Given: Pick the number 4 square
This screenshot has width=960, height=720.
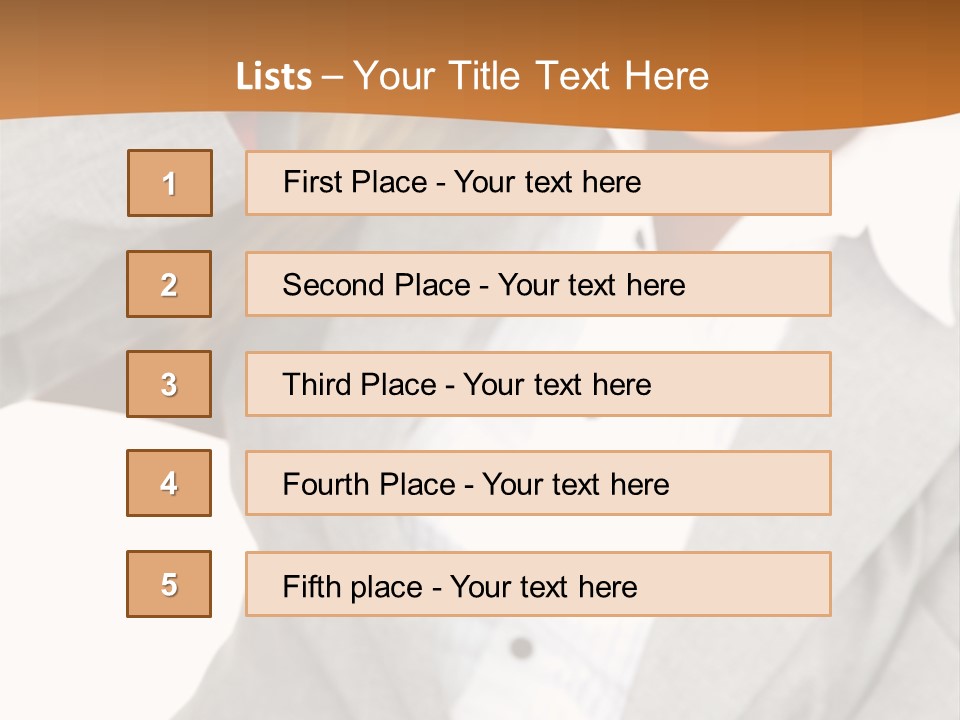Looking at the screenshot, I should [169, 483].
